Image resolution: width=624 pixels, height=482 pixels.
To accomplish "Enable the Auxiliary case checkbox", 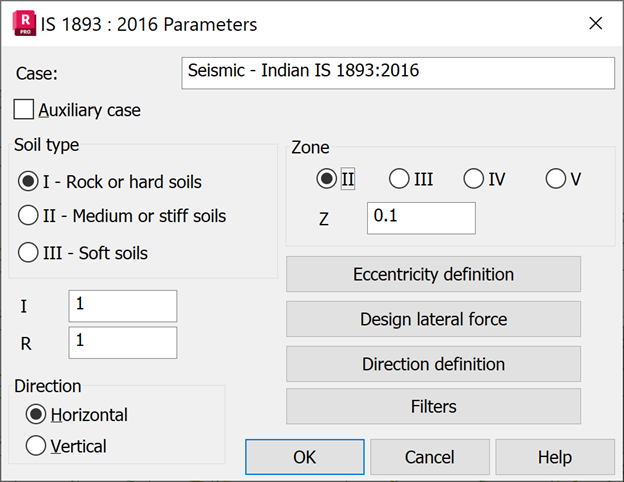I will [25, 110].
